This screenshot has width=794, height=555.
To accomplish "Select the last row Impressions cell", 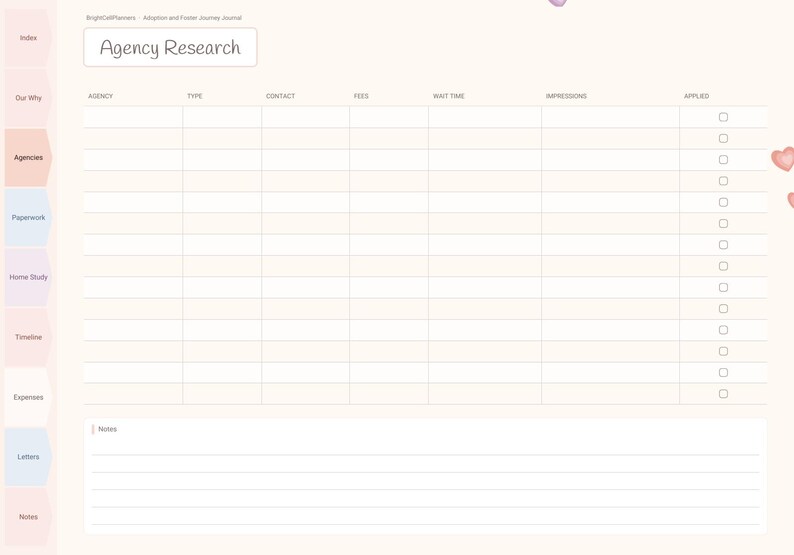I will 610,393.
